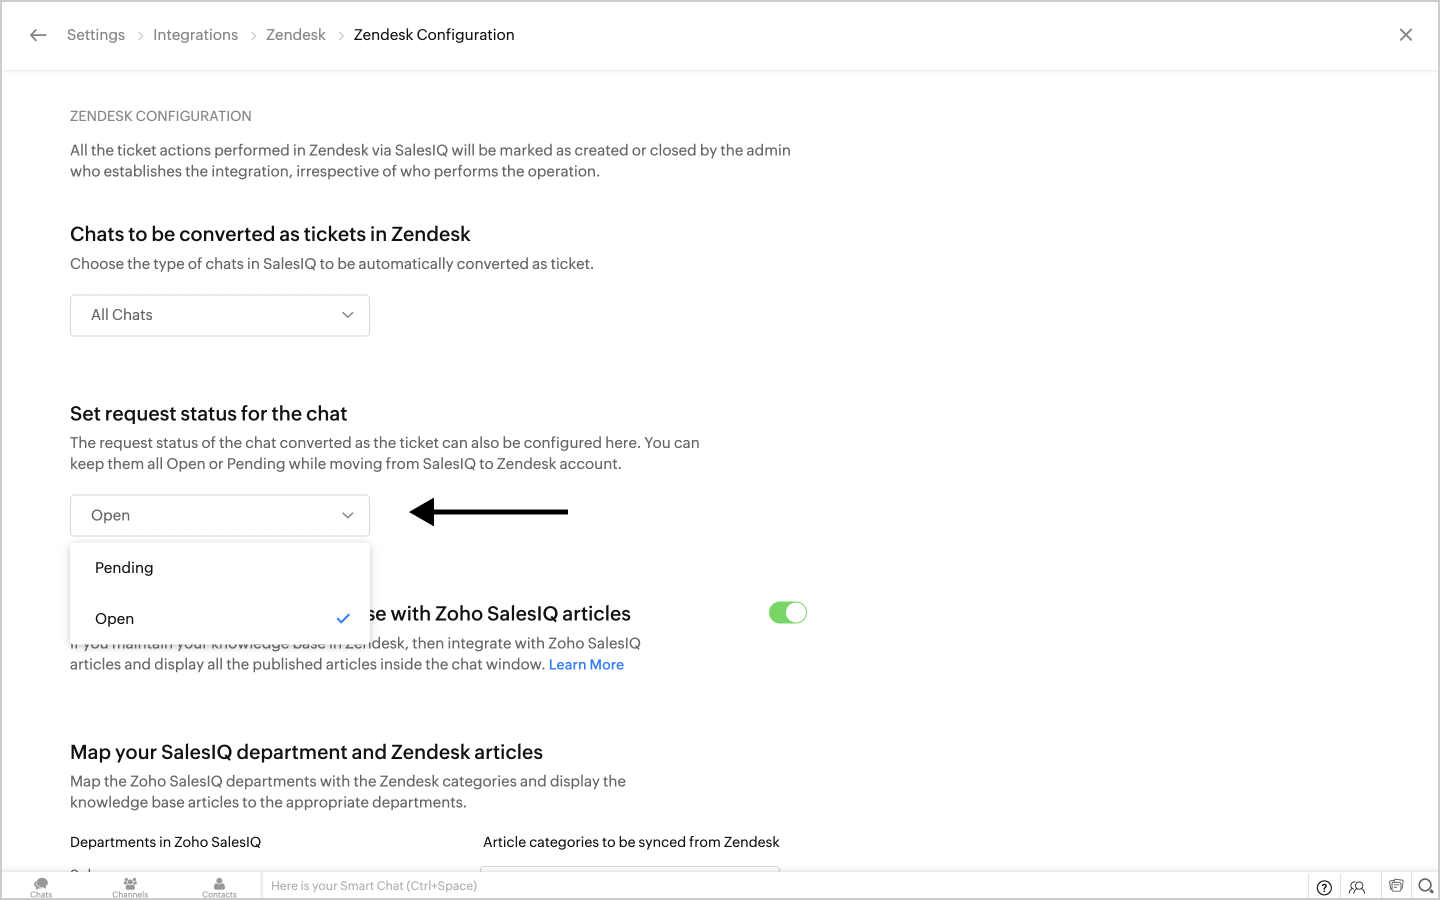Navigate to the Zendesk breadcrumb
The height and width of the screenshot is (900, 1440).
coord(296,35)
